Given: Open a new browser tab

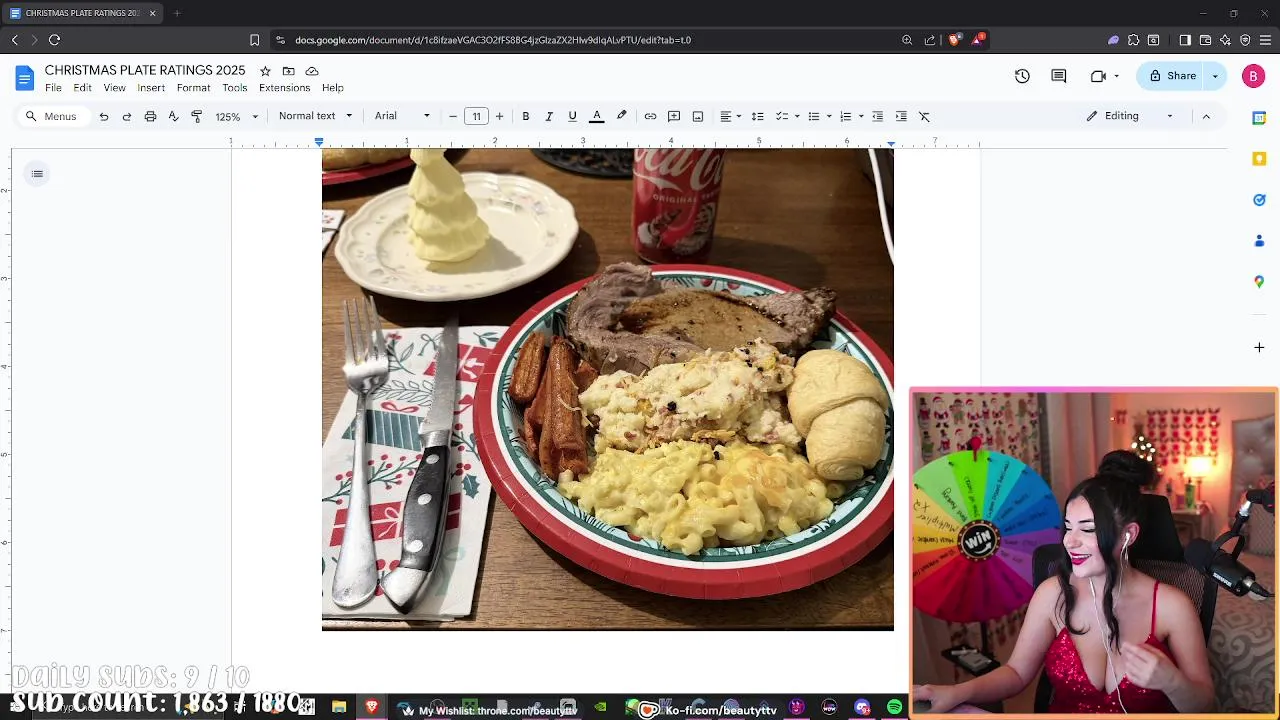Looking at the screenshot, I should click(x=176, y=13).
